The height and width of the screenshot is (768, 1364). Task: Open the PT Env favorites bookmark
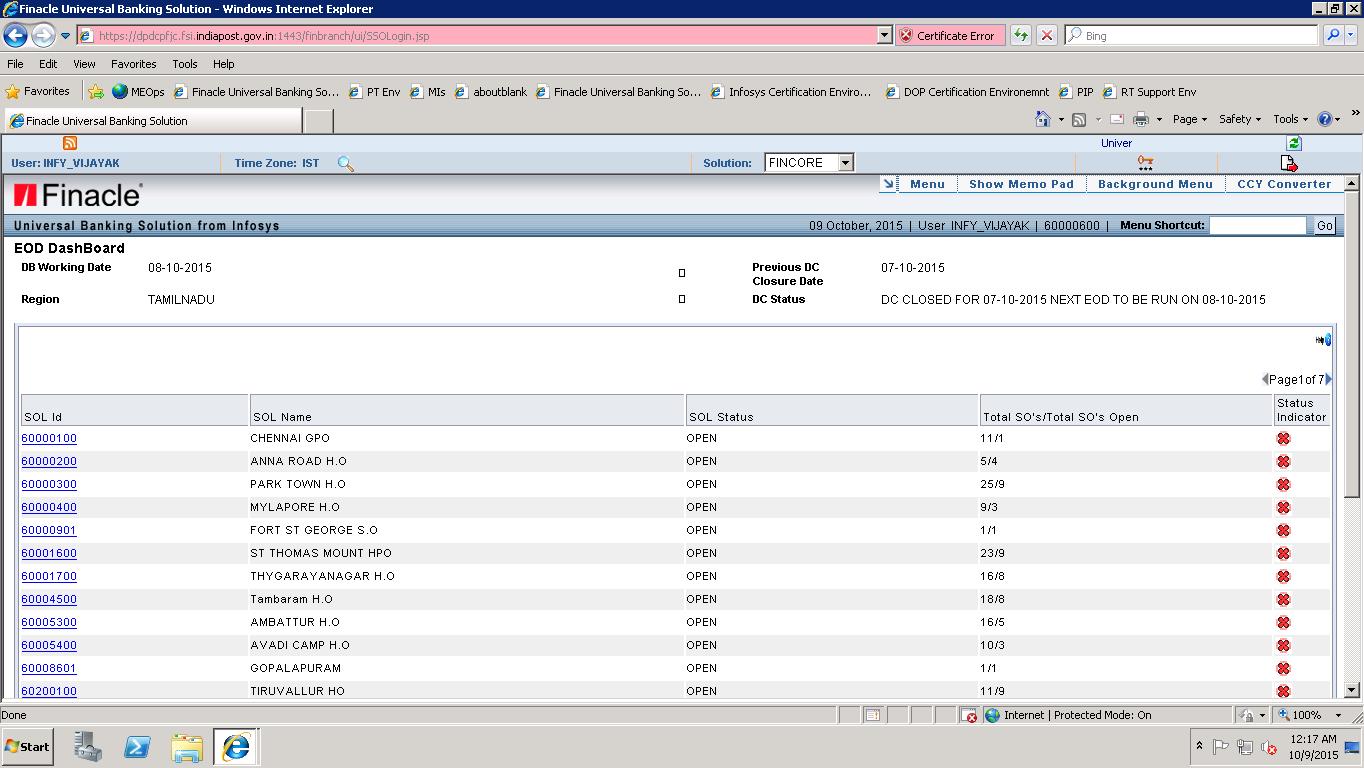[374, 91]
